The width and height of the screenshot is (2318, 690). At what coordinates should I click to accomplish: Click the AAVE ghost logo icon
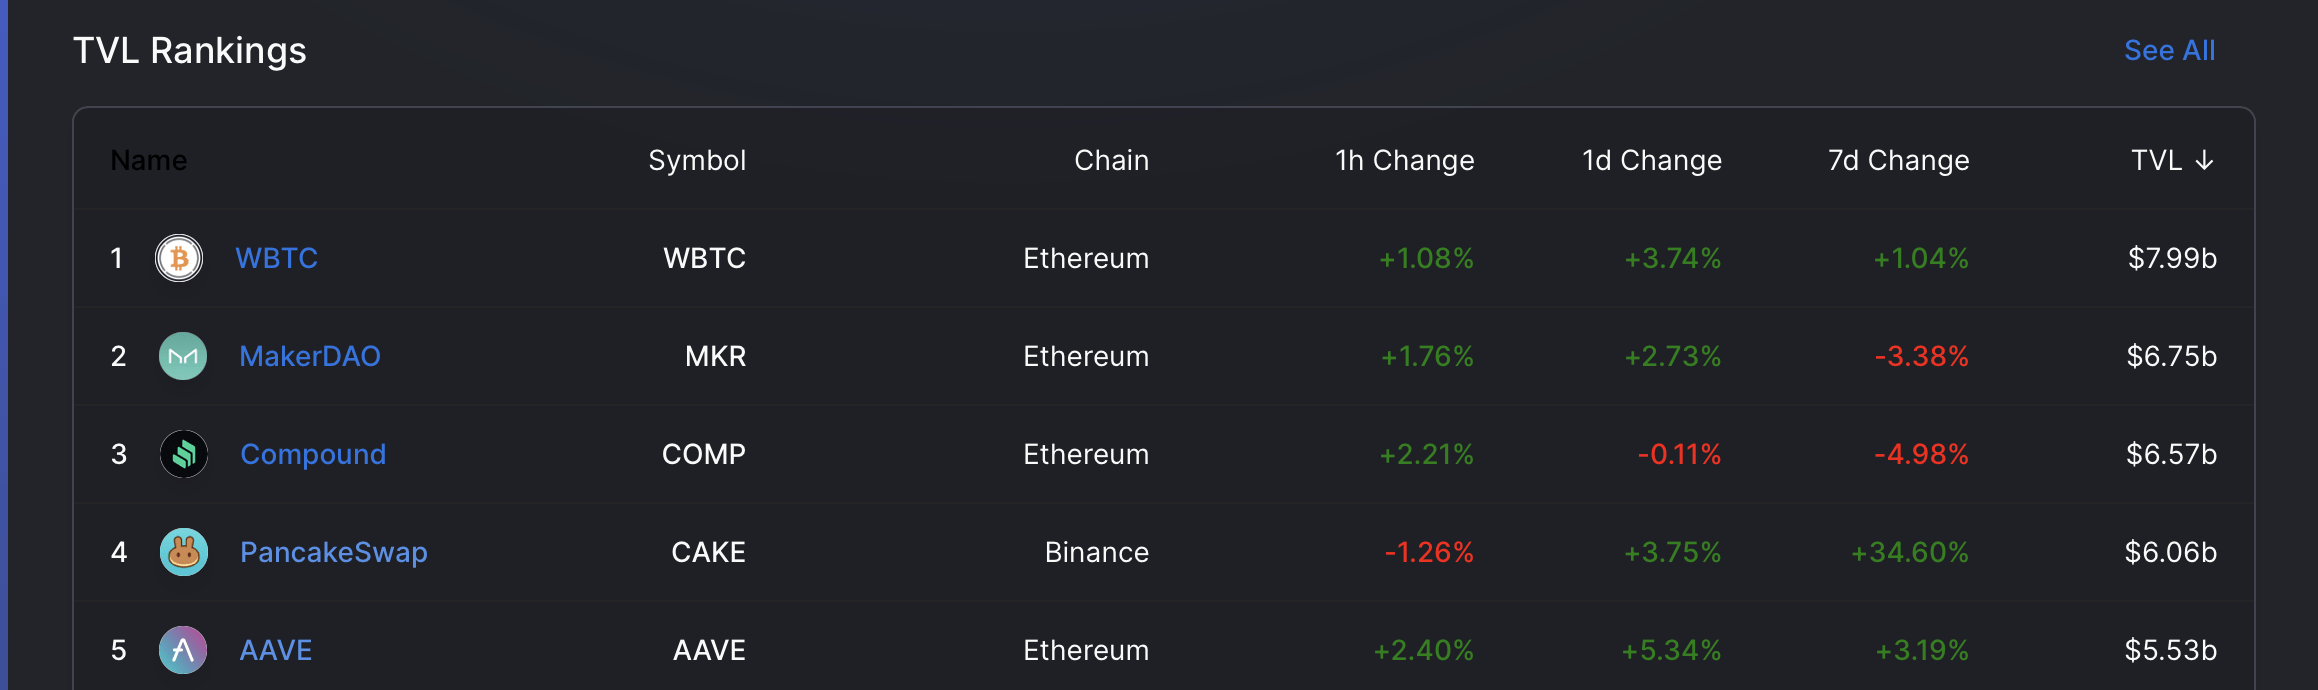(183, 650)
